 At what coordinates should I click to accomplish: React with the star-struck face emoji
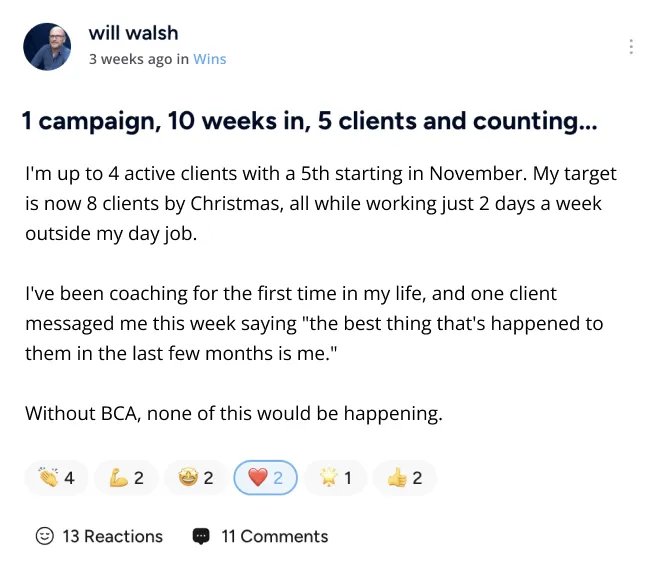[196, 478]
